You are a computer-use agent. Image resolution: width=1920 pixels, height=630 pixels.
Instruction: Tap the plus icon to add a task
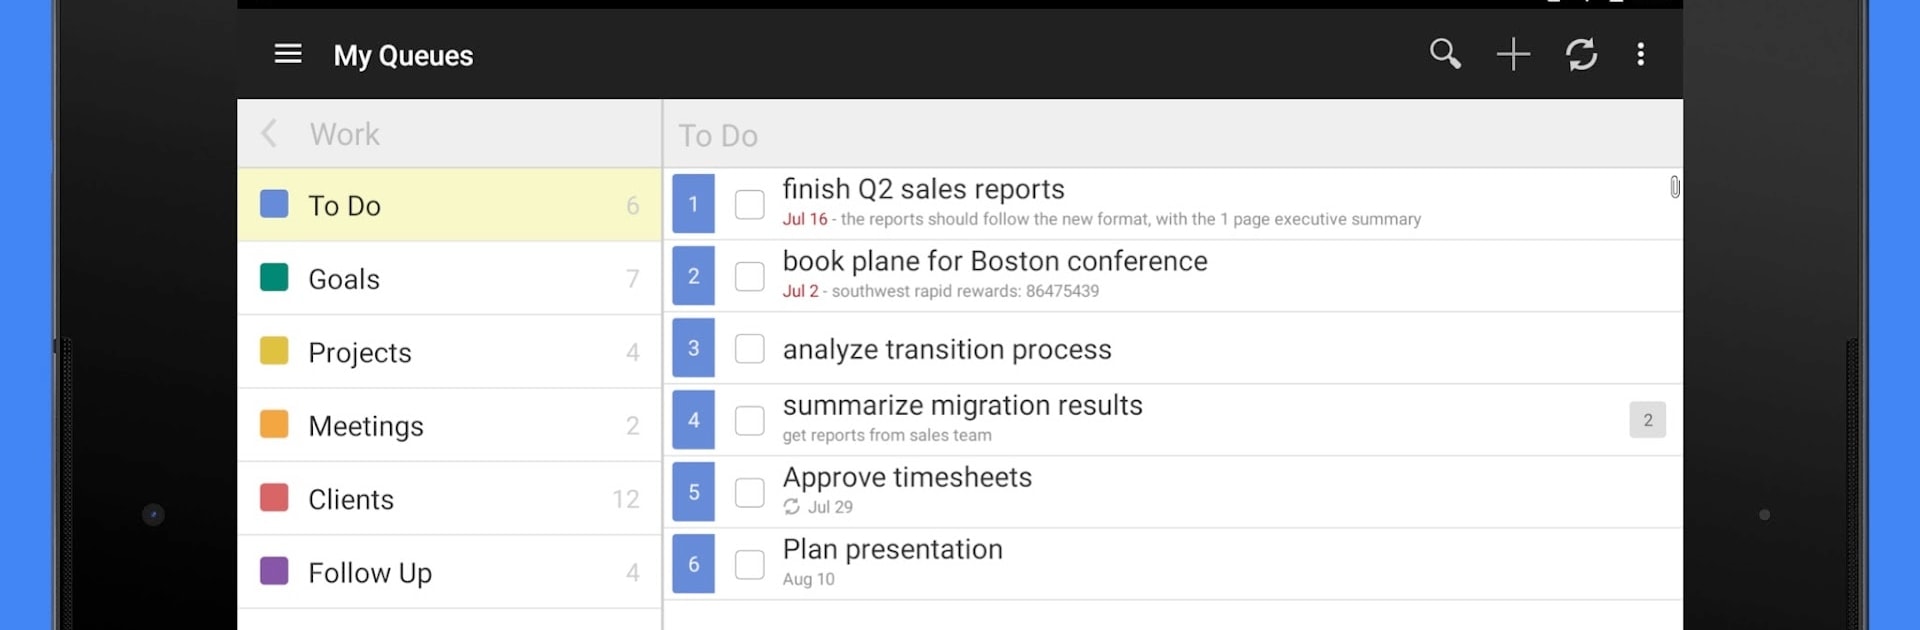[x=1513, y=54]
